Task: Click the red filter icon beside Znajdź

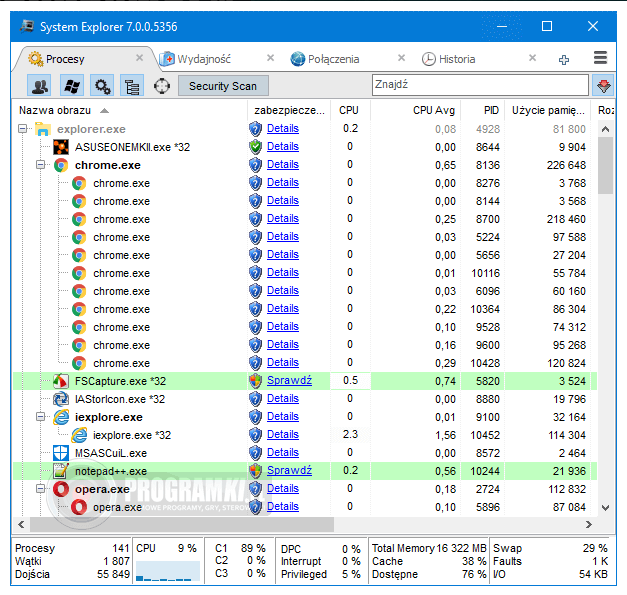Action: pos(603,86)
